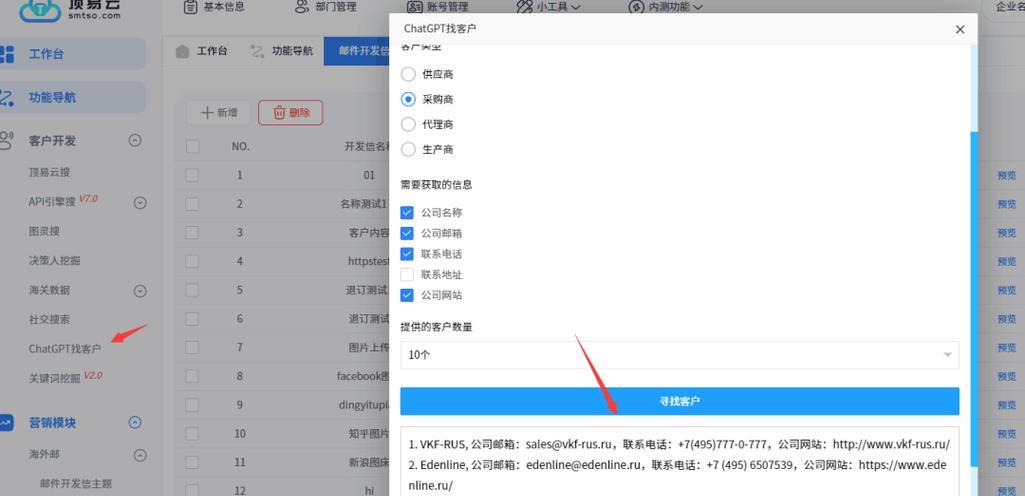Open 图灵搜 in the sidebar
The height and width of the screenshot is (496, 1025).
pos(44,231)
